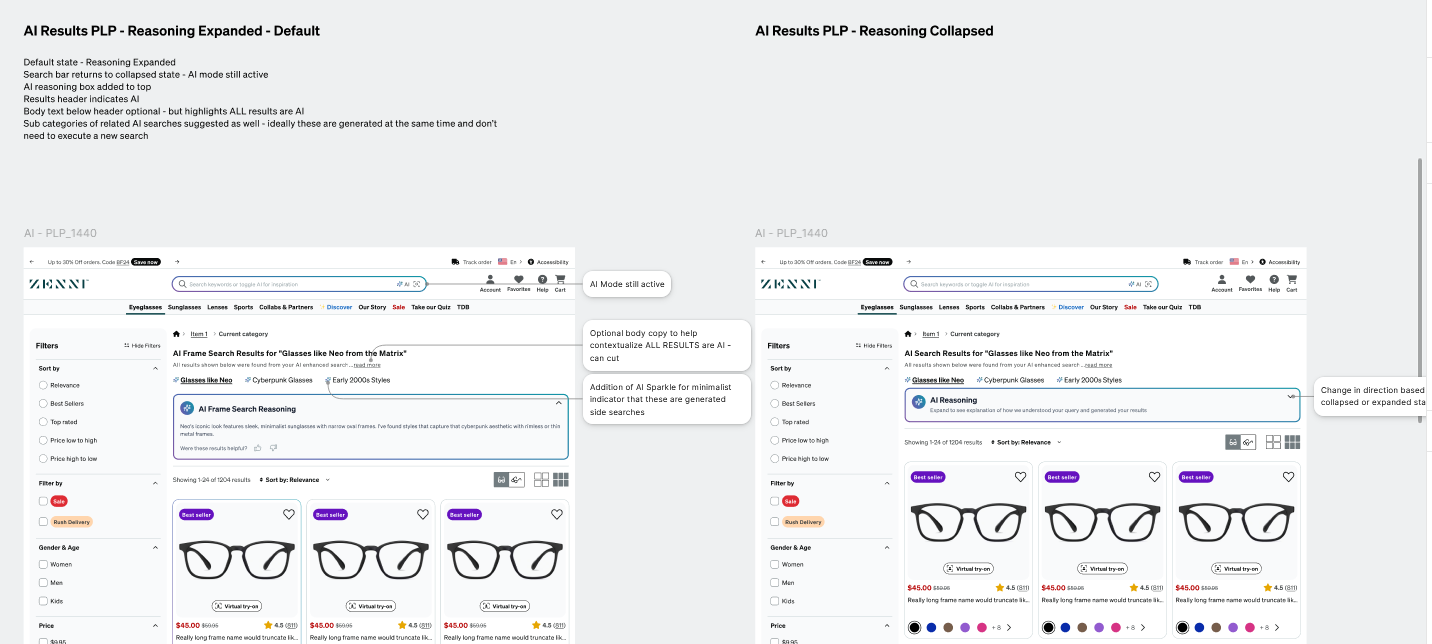This screenshot has width=1432, height=644.
Task: Open the Cart icon in the header
Action: pyautogui.click(x=560, y=281)
